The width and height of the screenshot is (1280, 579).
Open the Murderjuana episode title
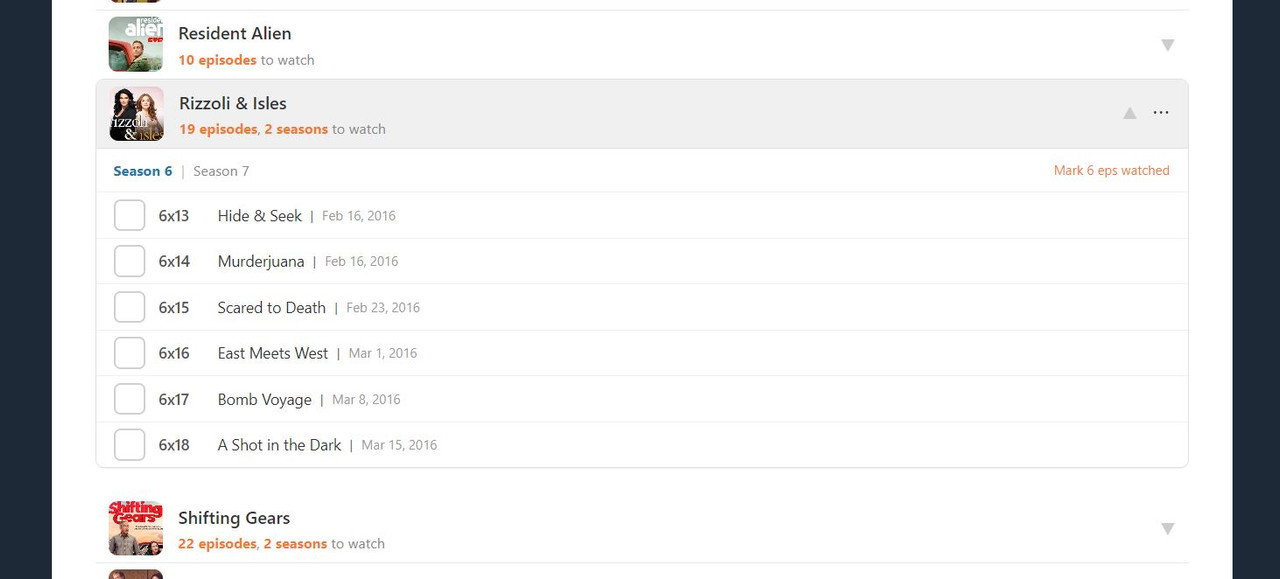click(x=261, y=262)
